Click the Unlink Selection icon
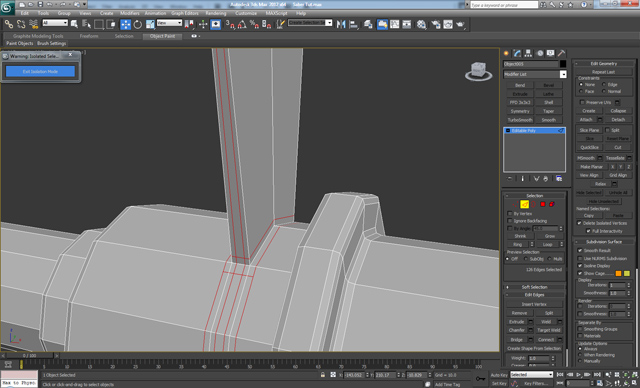 click(x=21, y=24)
